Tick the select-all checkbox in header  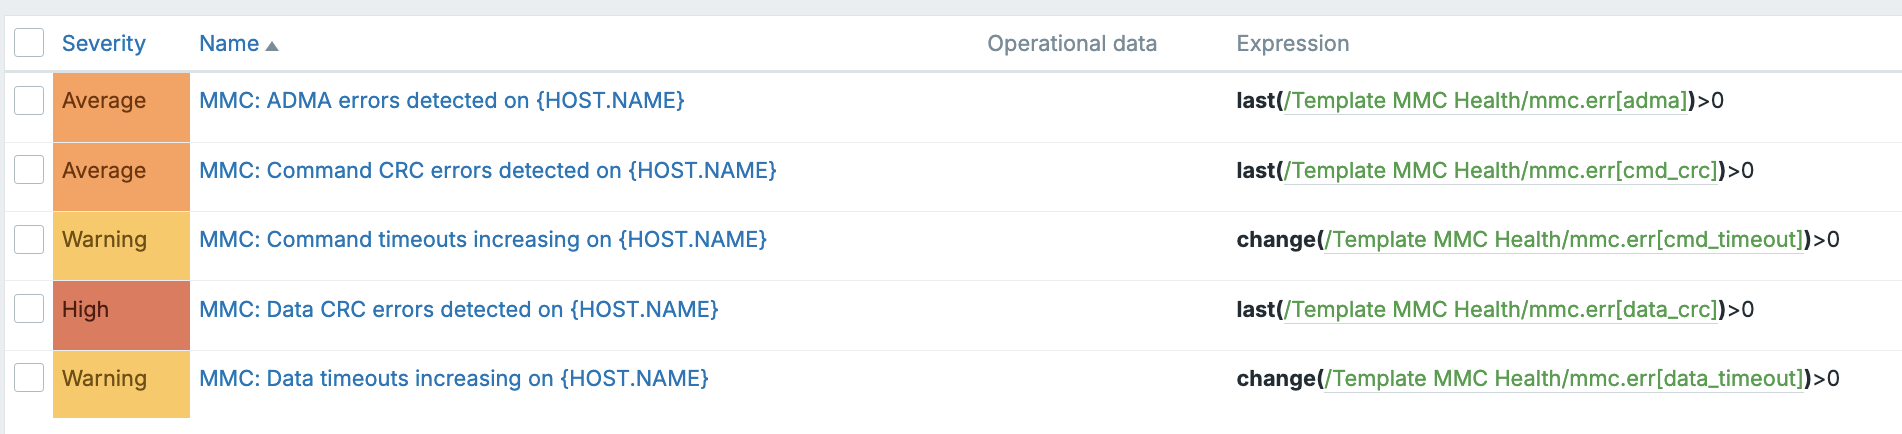[29, 43]
